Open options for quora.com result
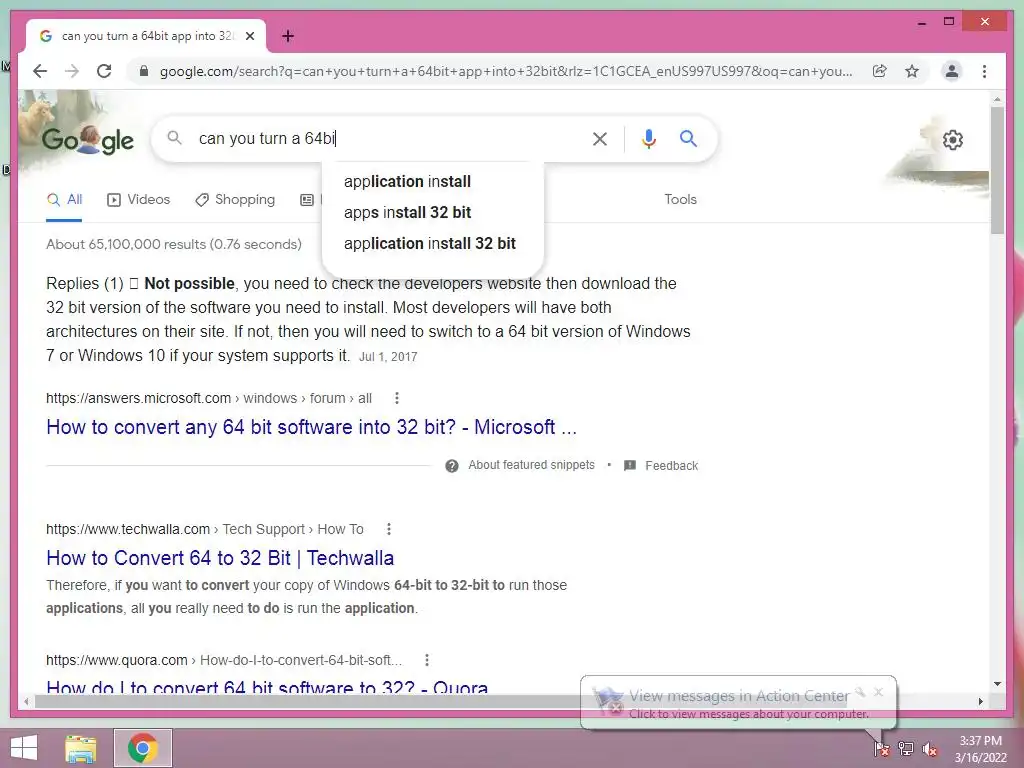Viewport: 1024px width, 768px height. 426,660
